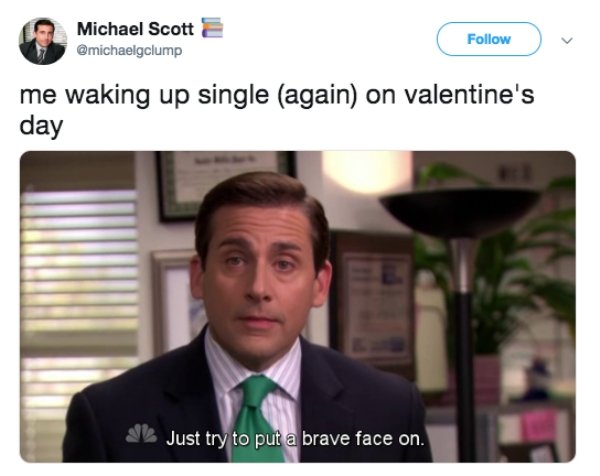This screenshot has width=600, height=476.
Task: Click the word '(again)' in the tweet
Action: [317, 96]
